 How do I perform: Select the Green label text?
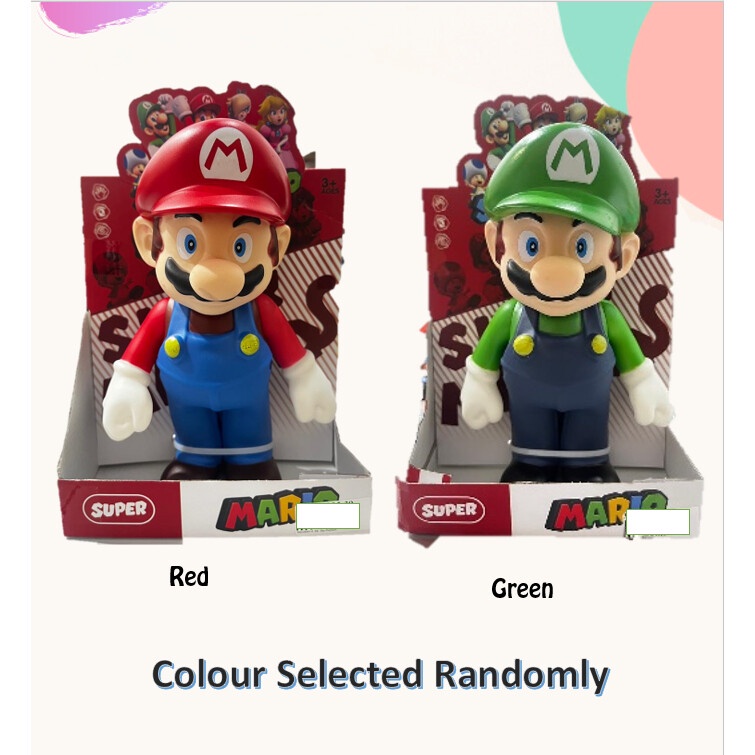(522, 588)
